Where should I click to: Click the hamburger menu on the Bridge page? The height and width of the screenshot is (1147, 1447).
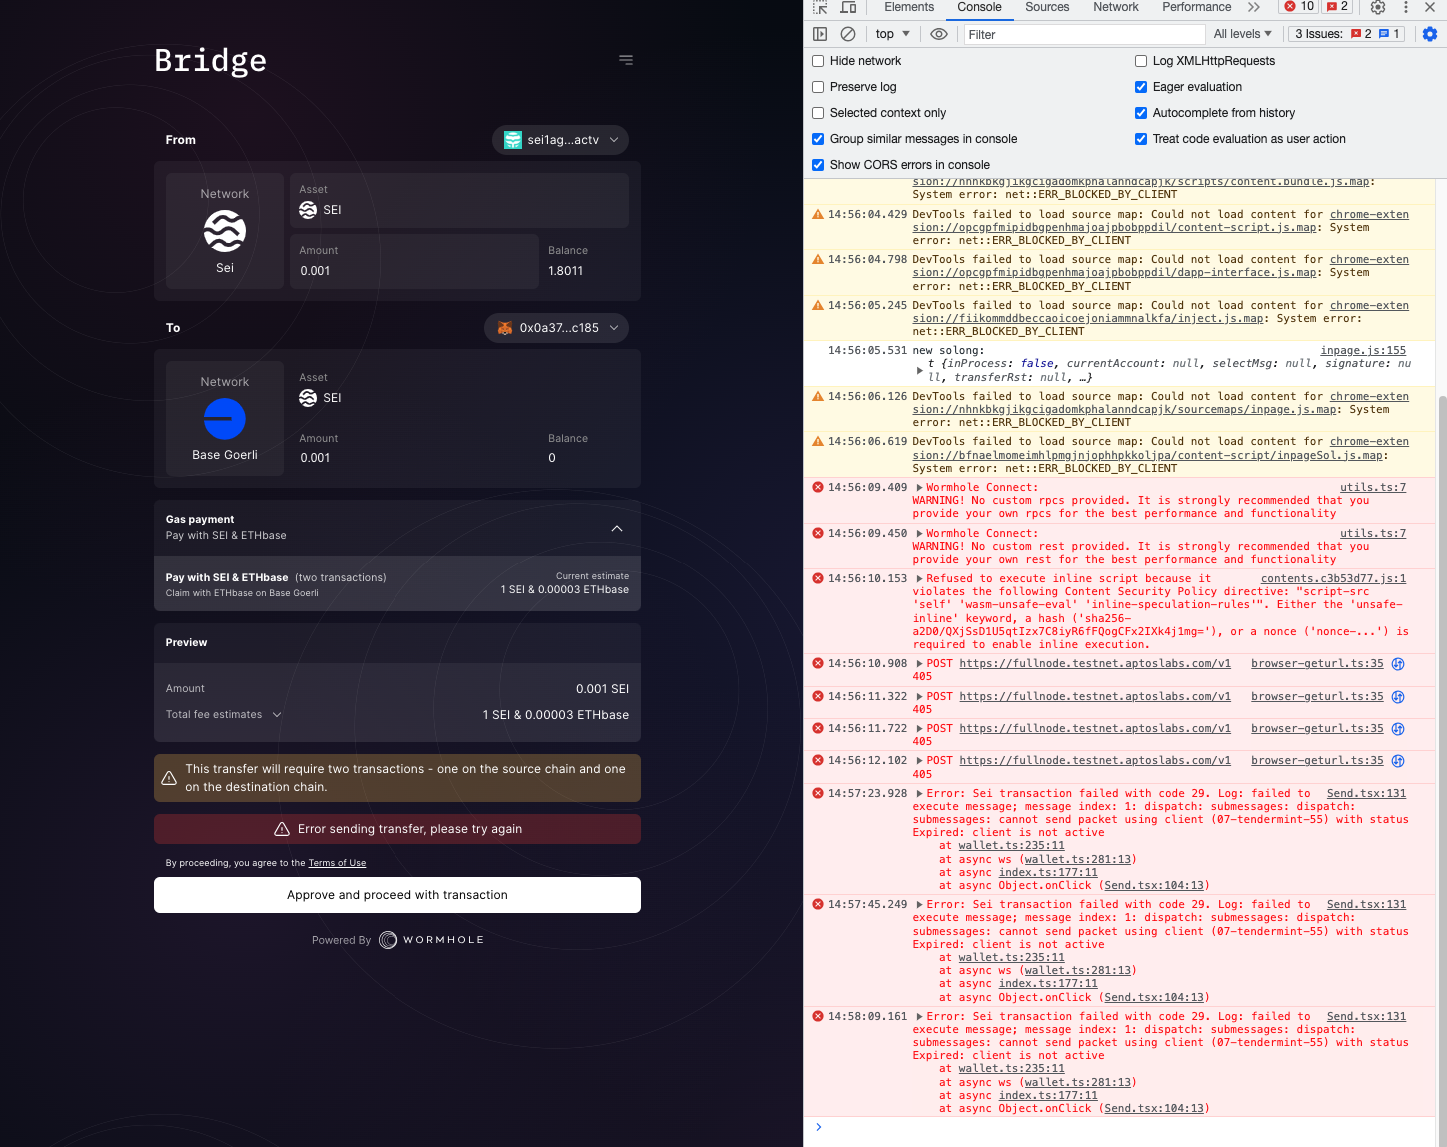(626, 60)
